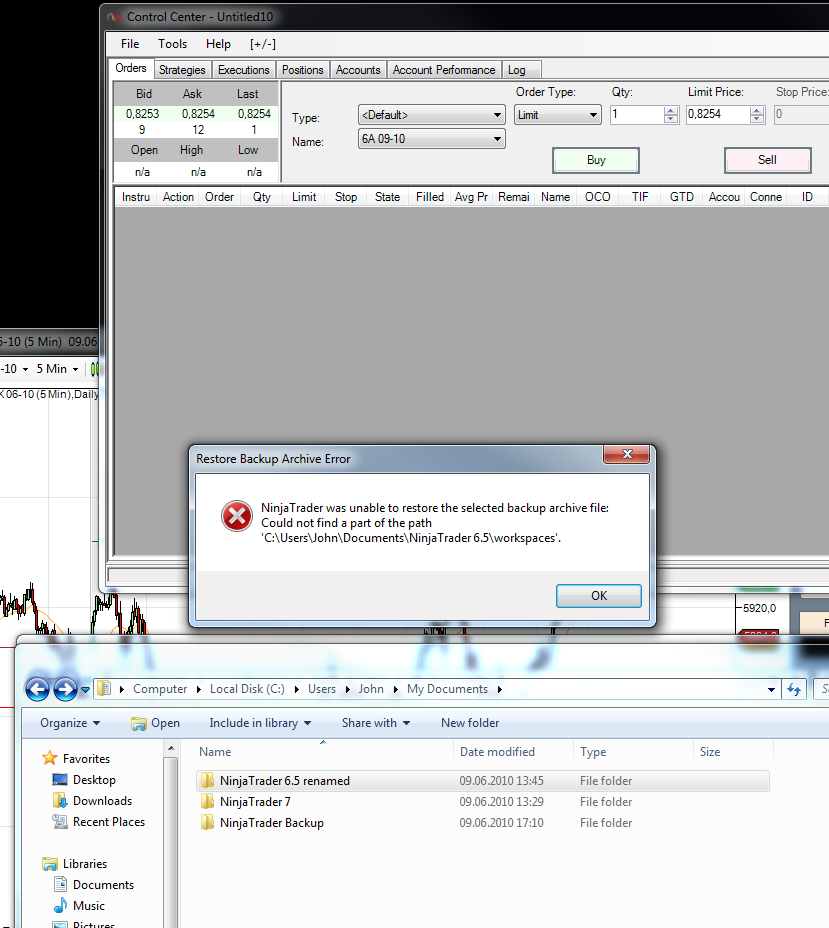Click the NinjaTrader 6.5 renamed folder icon

(207, 781)
